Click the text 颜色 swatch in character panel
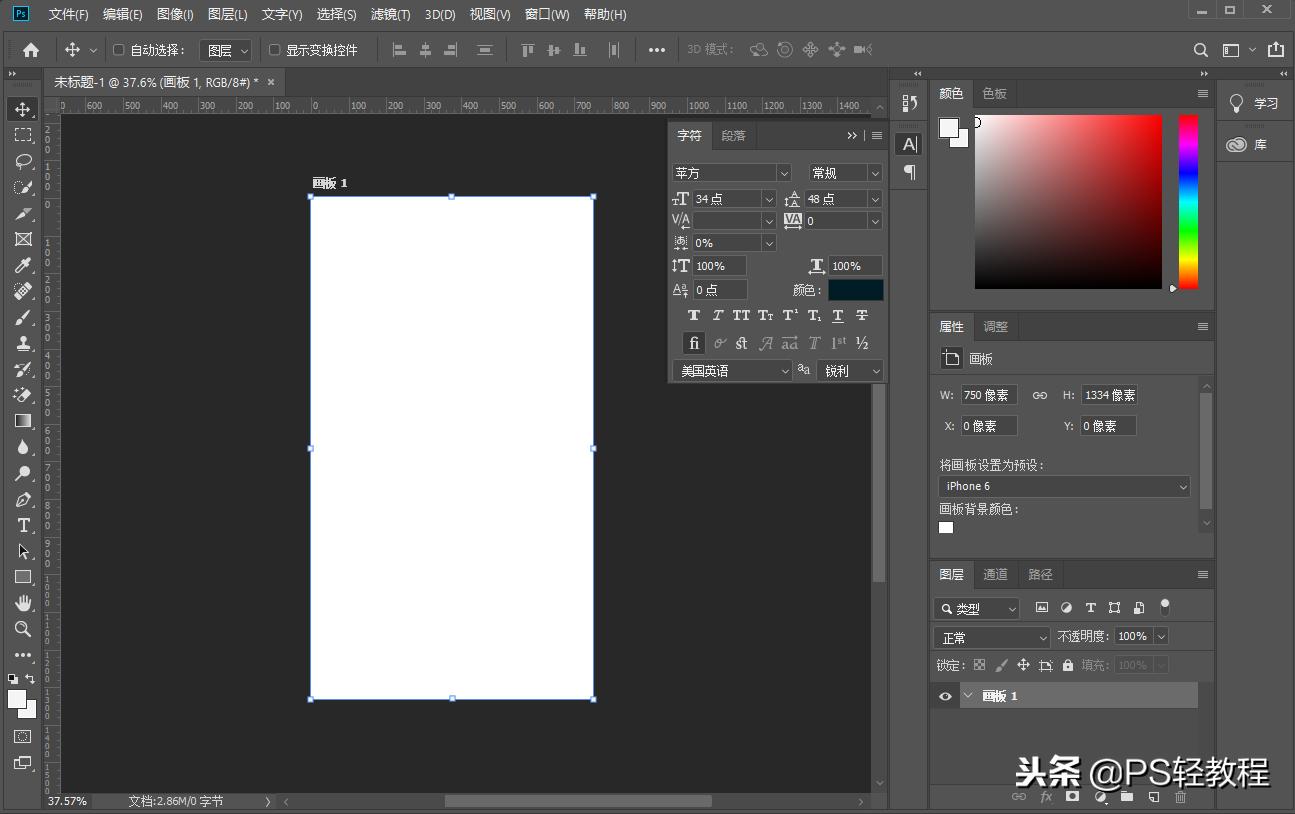The image size is (1295, 814). pos(855,290)
